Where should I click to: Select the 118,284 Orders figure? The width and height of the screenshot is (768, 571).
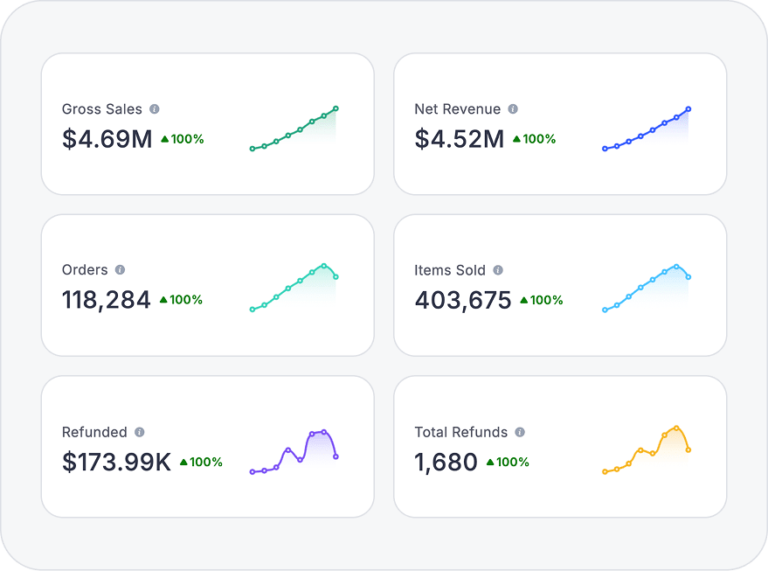coord(106,300)
